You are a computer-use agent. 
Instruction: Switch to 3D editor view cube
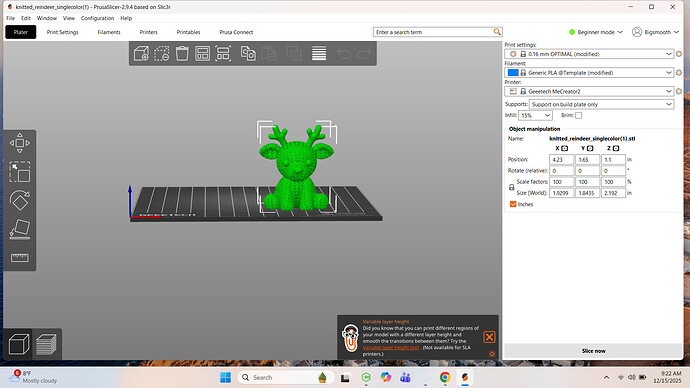[19, 344]
